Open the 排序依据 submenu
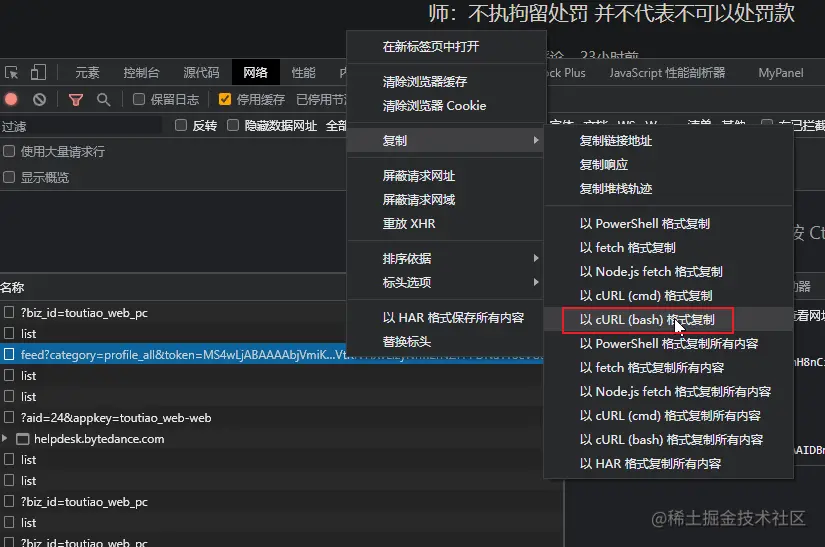This screenshot has width=825, height=547. (445, 258)
